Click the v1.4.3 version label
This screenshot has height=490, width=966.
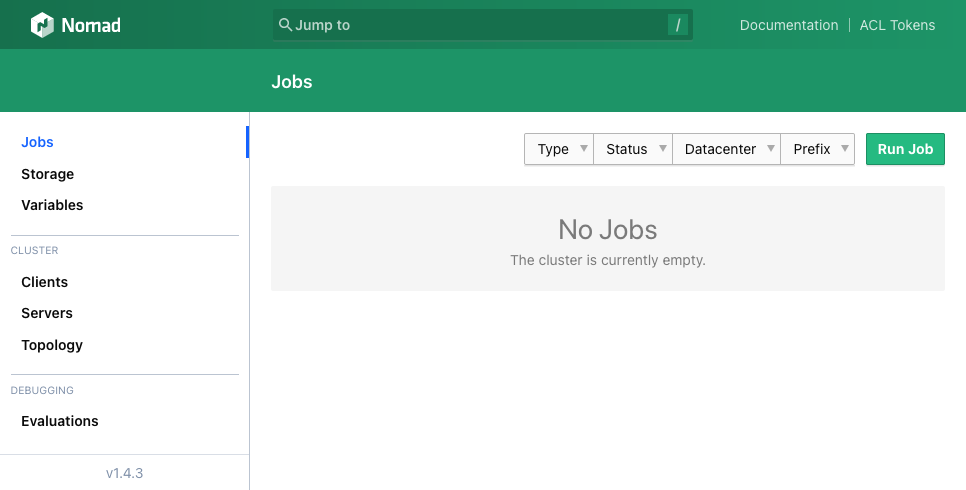click(x=124, y=473)
